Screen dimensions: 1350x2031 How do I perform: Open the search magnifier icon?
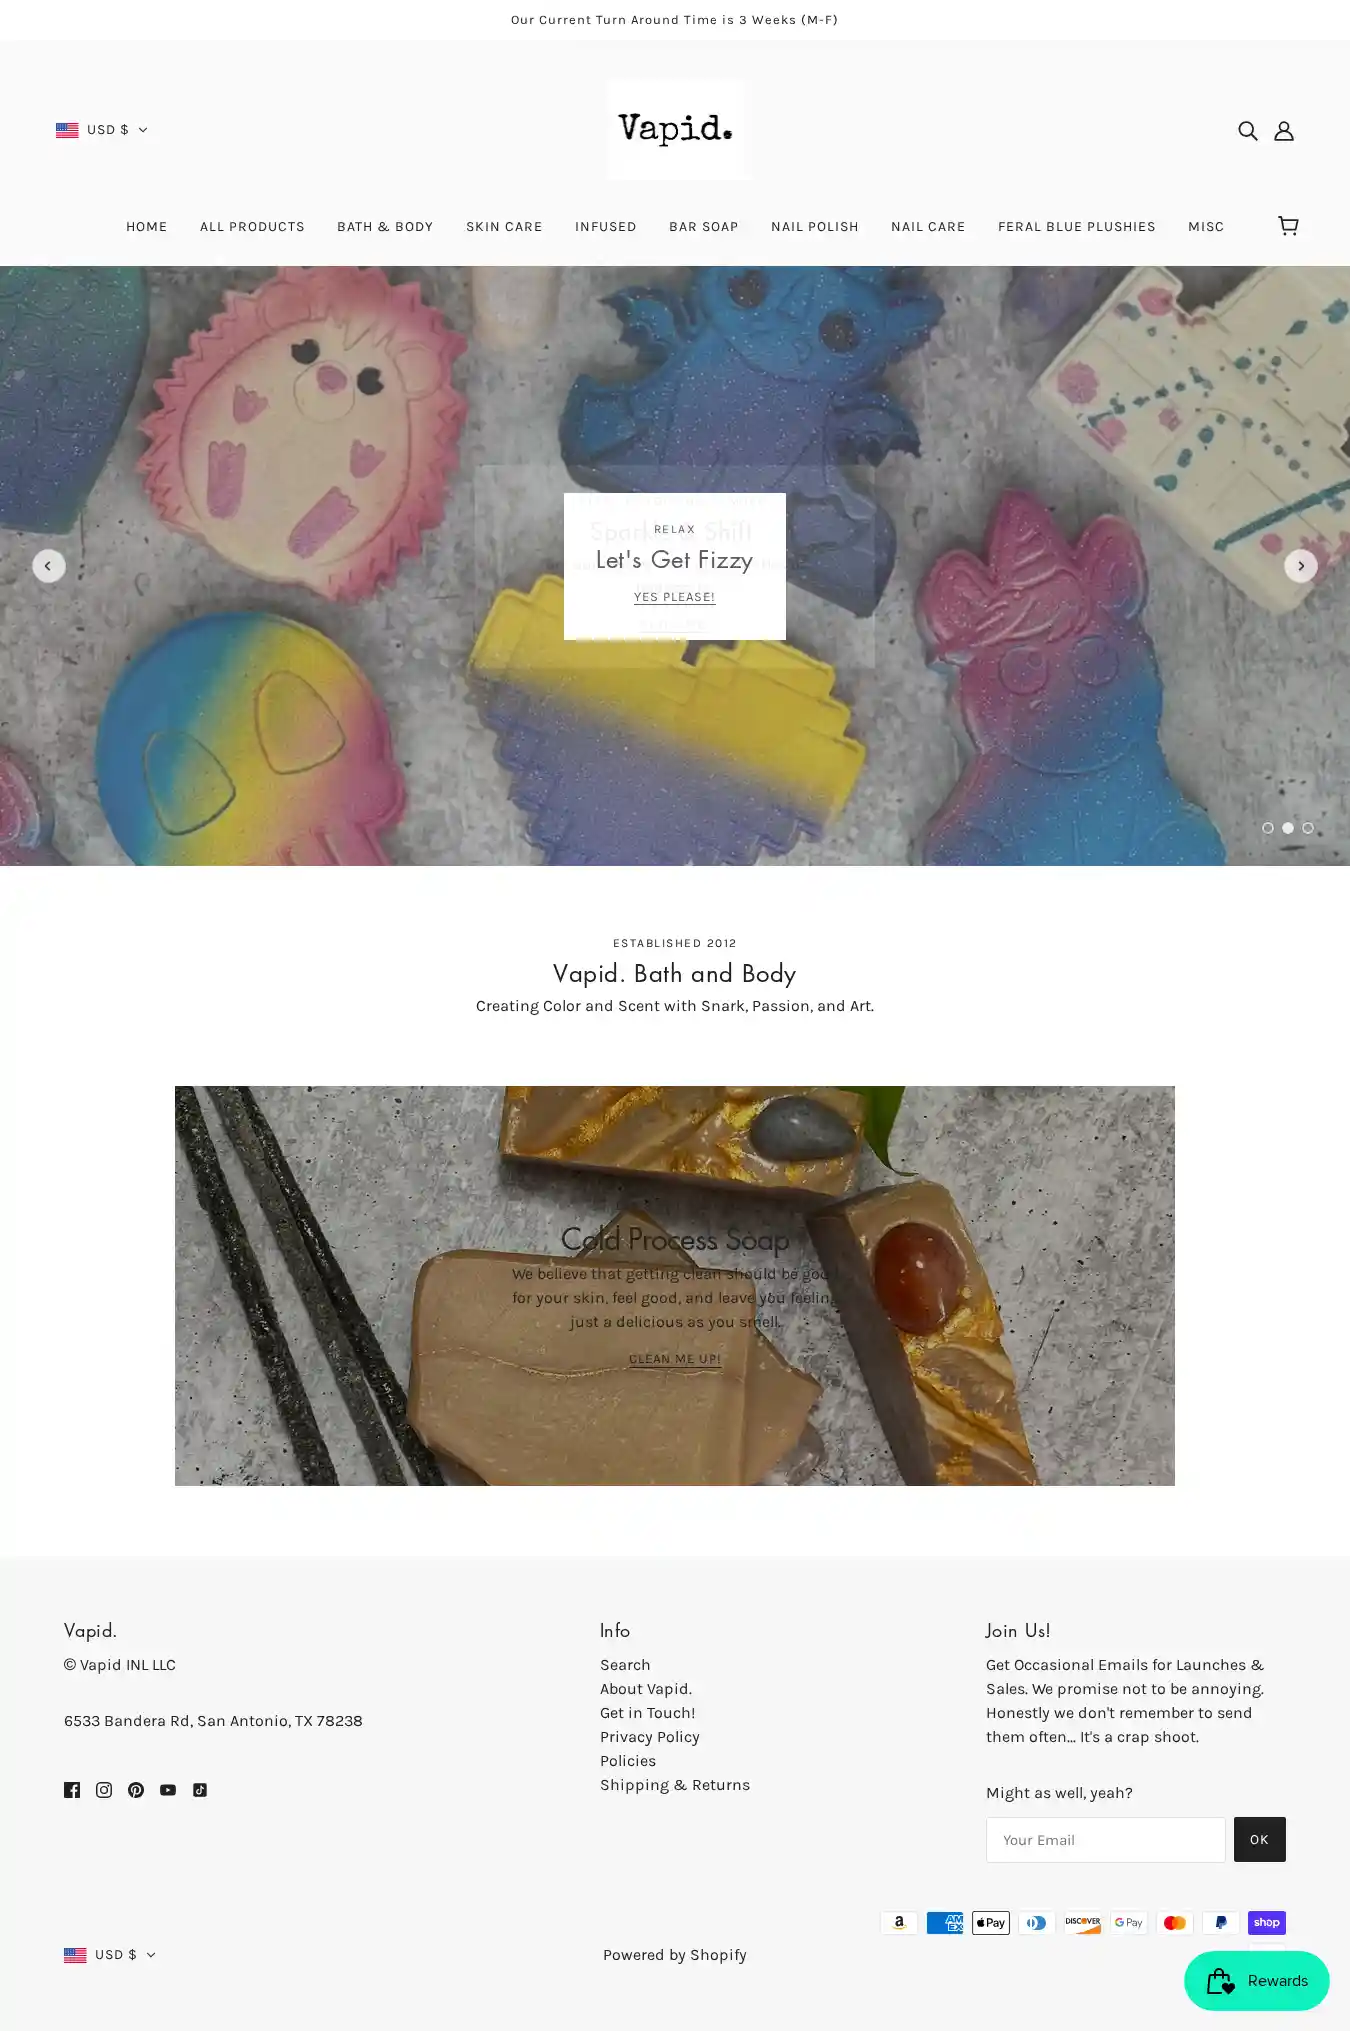pos(1247,131)
